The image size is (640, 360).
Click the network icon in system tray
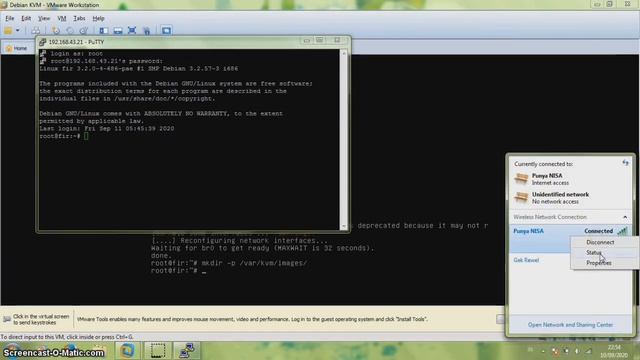tap(588, 351)
